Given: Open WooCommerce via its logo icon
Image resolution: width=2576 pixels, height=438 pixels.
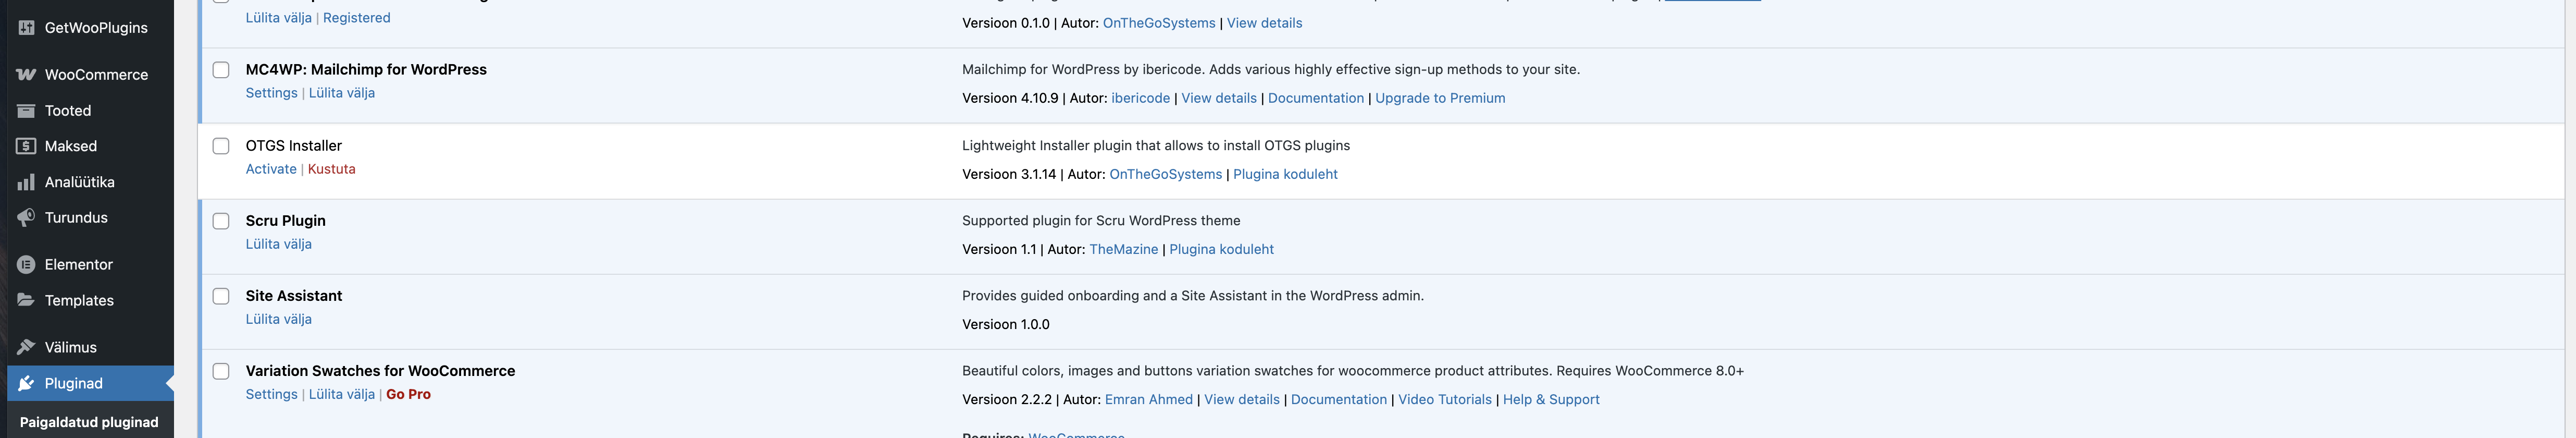Looking at the screenshot, I should coord(26,75).
